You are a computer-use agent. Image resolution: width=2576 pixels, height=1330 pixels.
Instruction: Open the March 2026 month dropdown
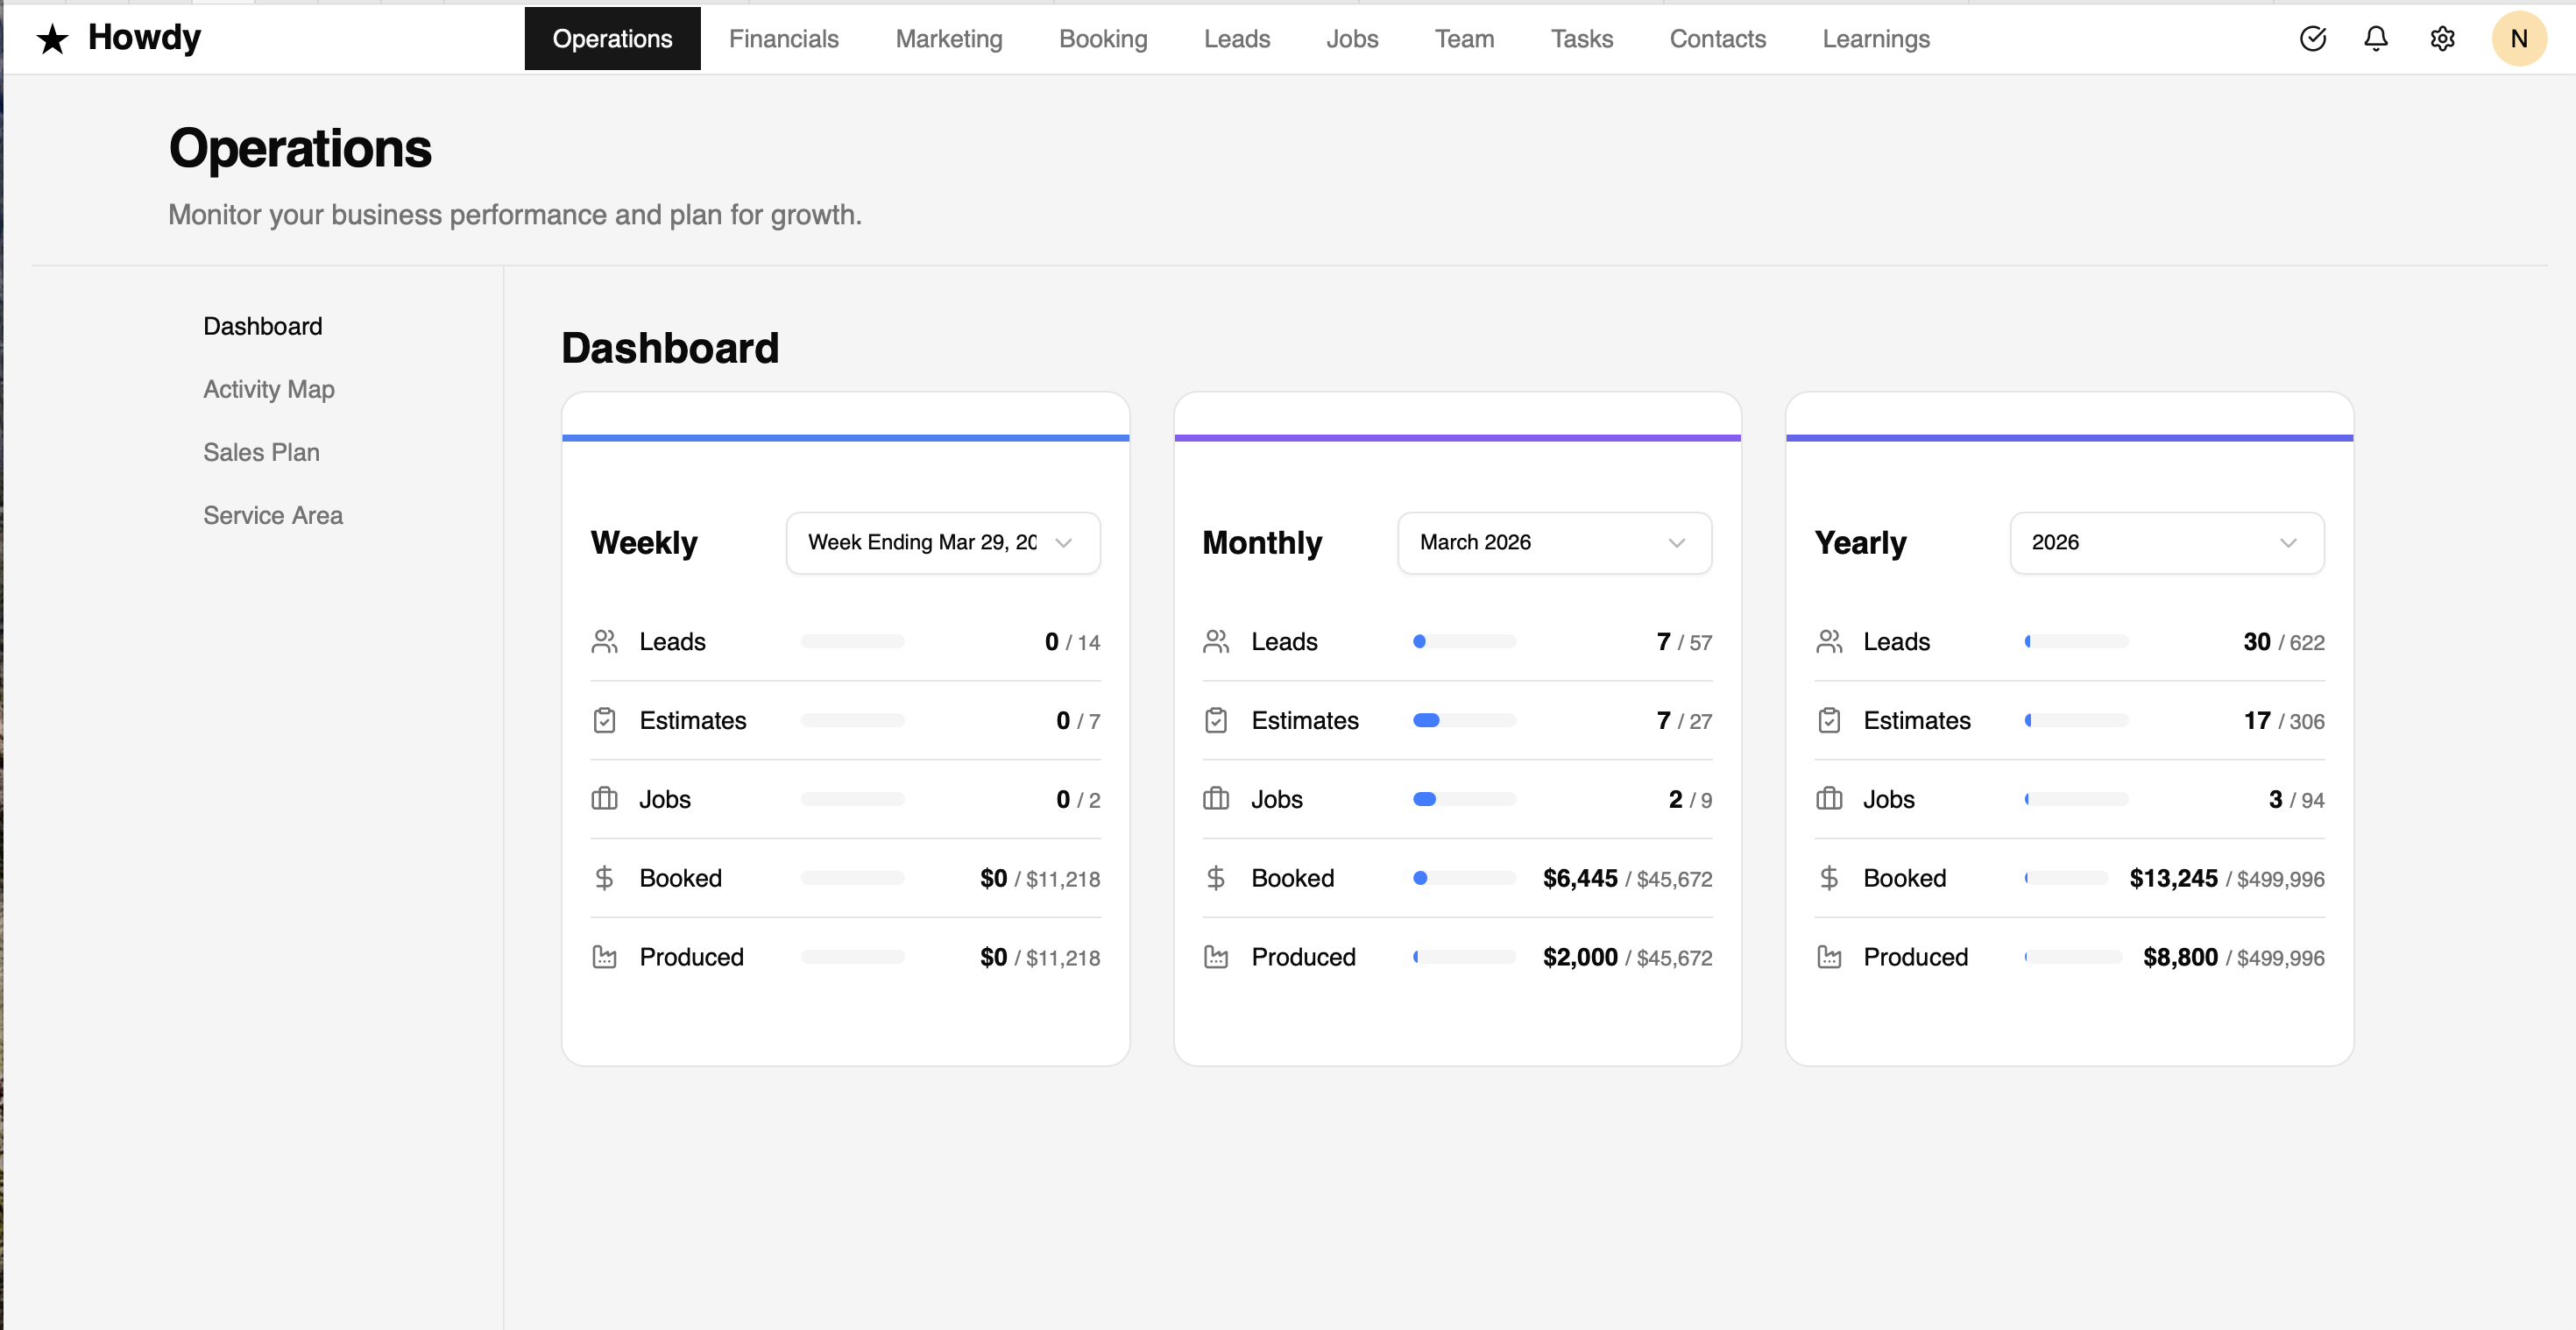pyautogui.click(x=1553, y=543)
